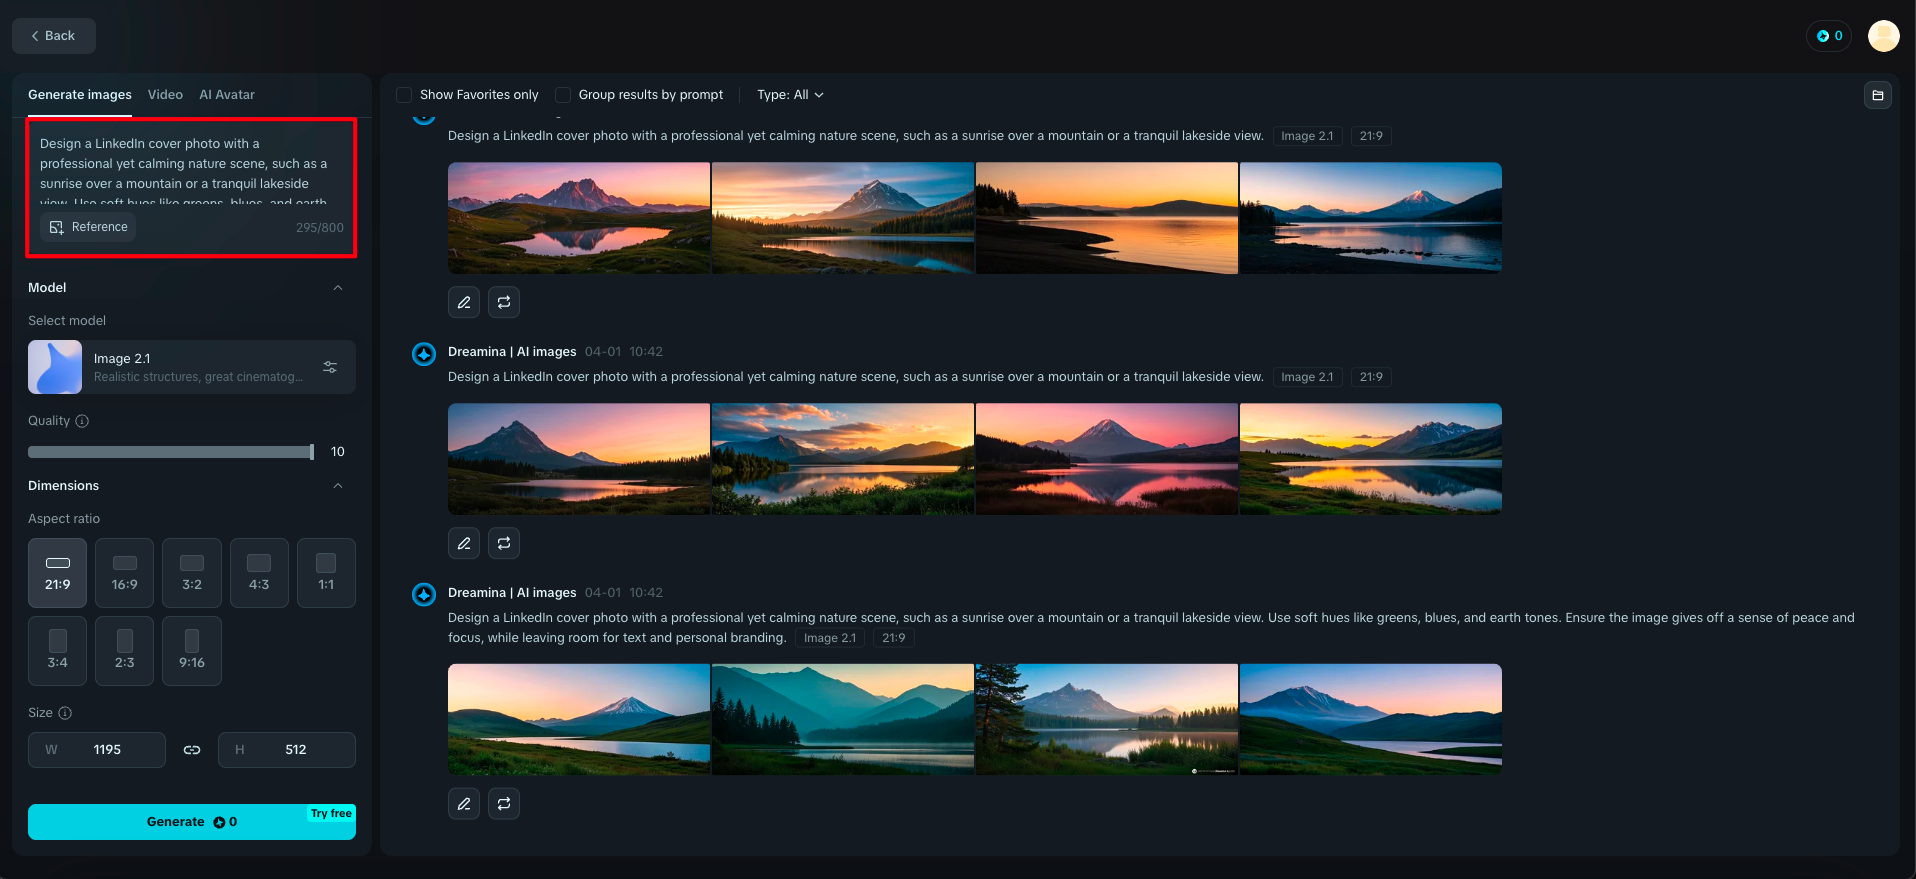Show the Size info tooltip icon

[x=65, y=713]
